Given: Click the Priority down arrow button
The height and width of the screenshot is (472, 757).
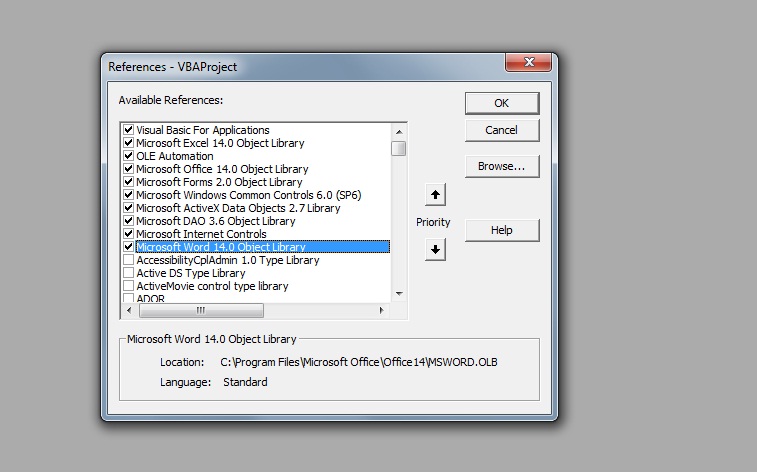Looking at the screenshot, I should click(x=435, y=250).
